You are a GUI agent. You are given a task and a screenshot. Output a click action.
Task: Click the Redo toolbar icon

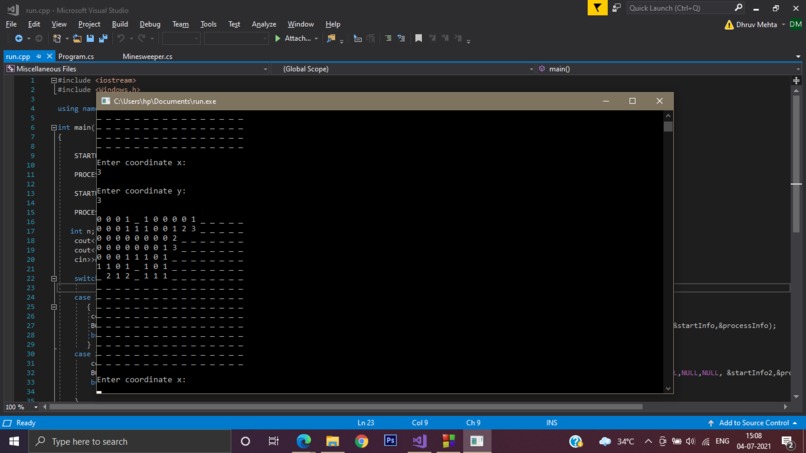[x=141, y=39]
